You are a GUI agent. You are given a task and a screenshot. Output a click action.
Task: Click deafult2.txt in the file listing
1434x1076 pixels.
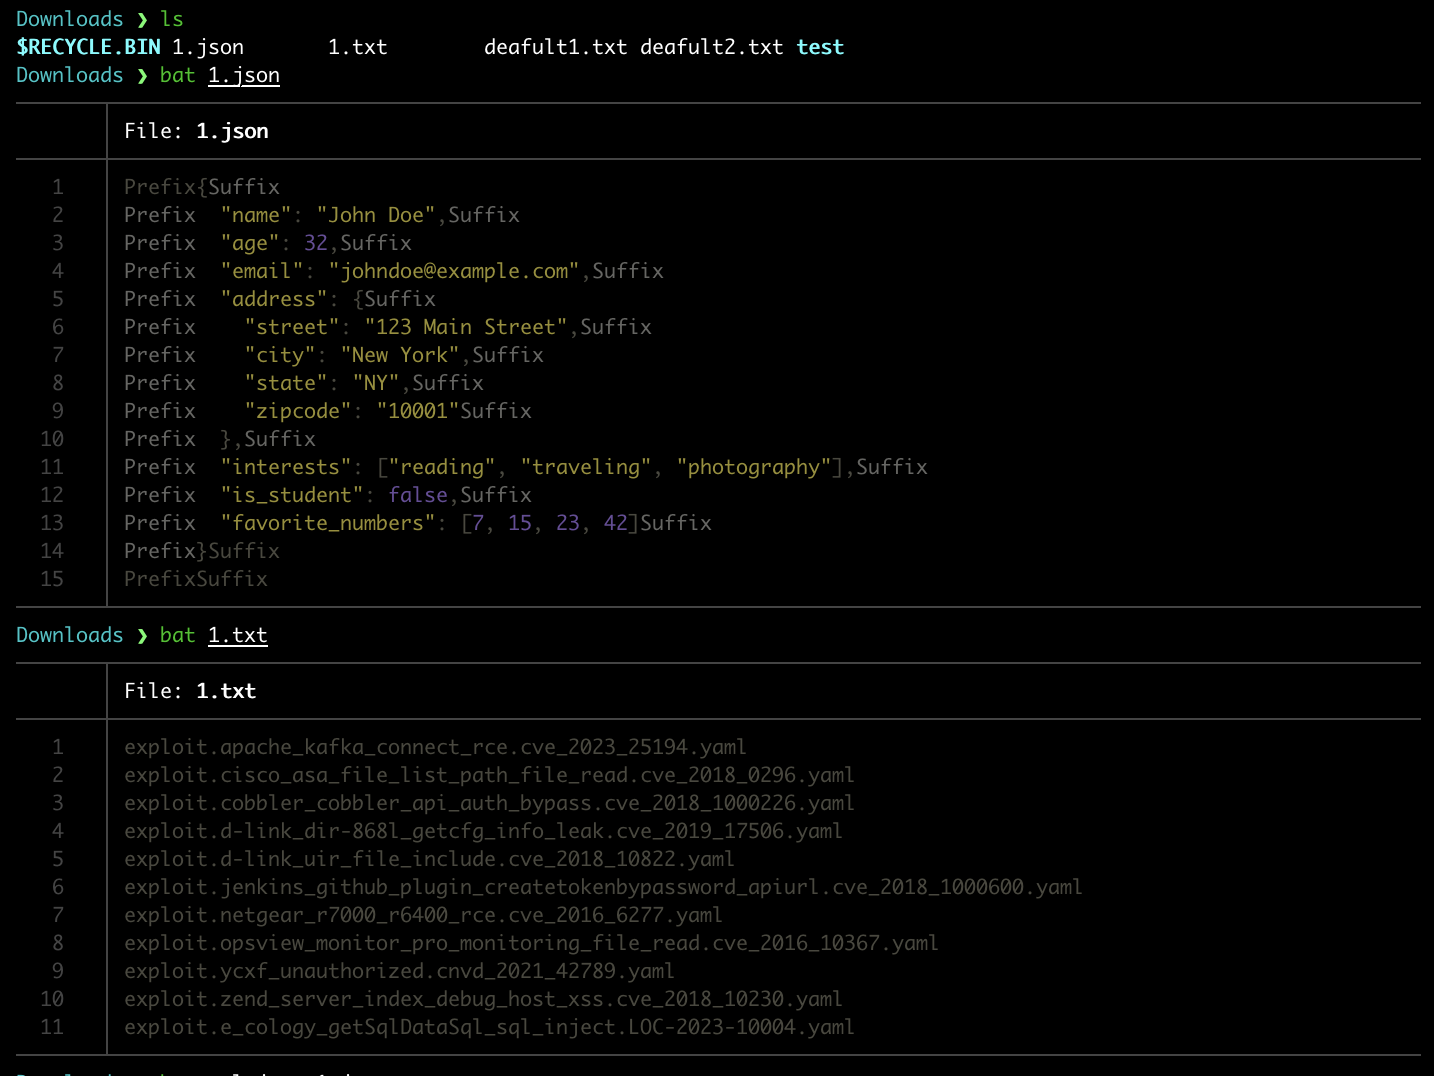pyautogui.click(x=711, y=47)
